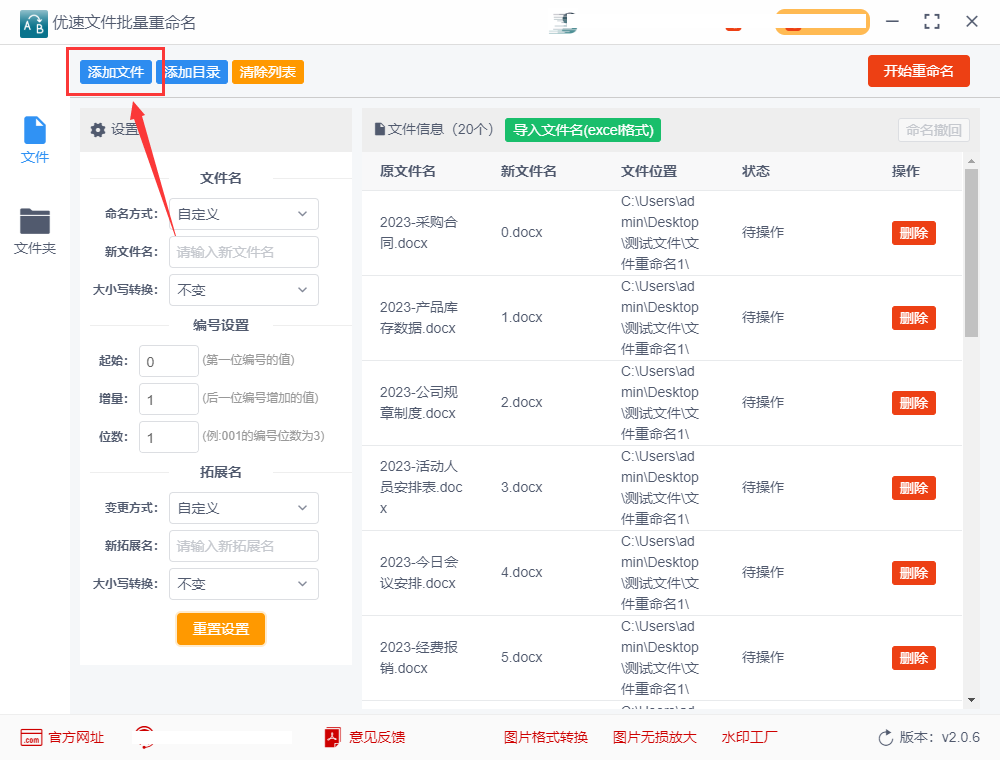Screen dimensions: 1000x760
Task: Open the 图片无损放大 link
Action: 654,738
